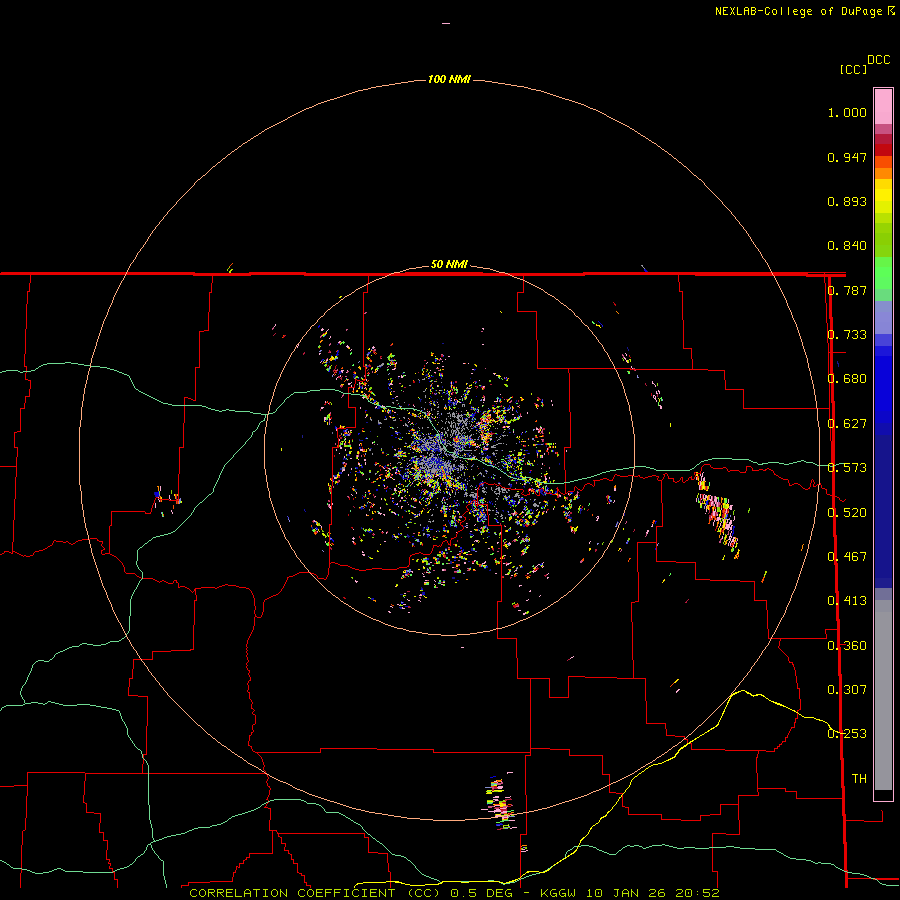The height and width of the screenshot is (900, 900).
Task: Click the 50 NMI range ring label
Action: (x=449, y=265)
